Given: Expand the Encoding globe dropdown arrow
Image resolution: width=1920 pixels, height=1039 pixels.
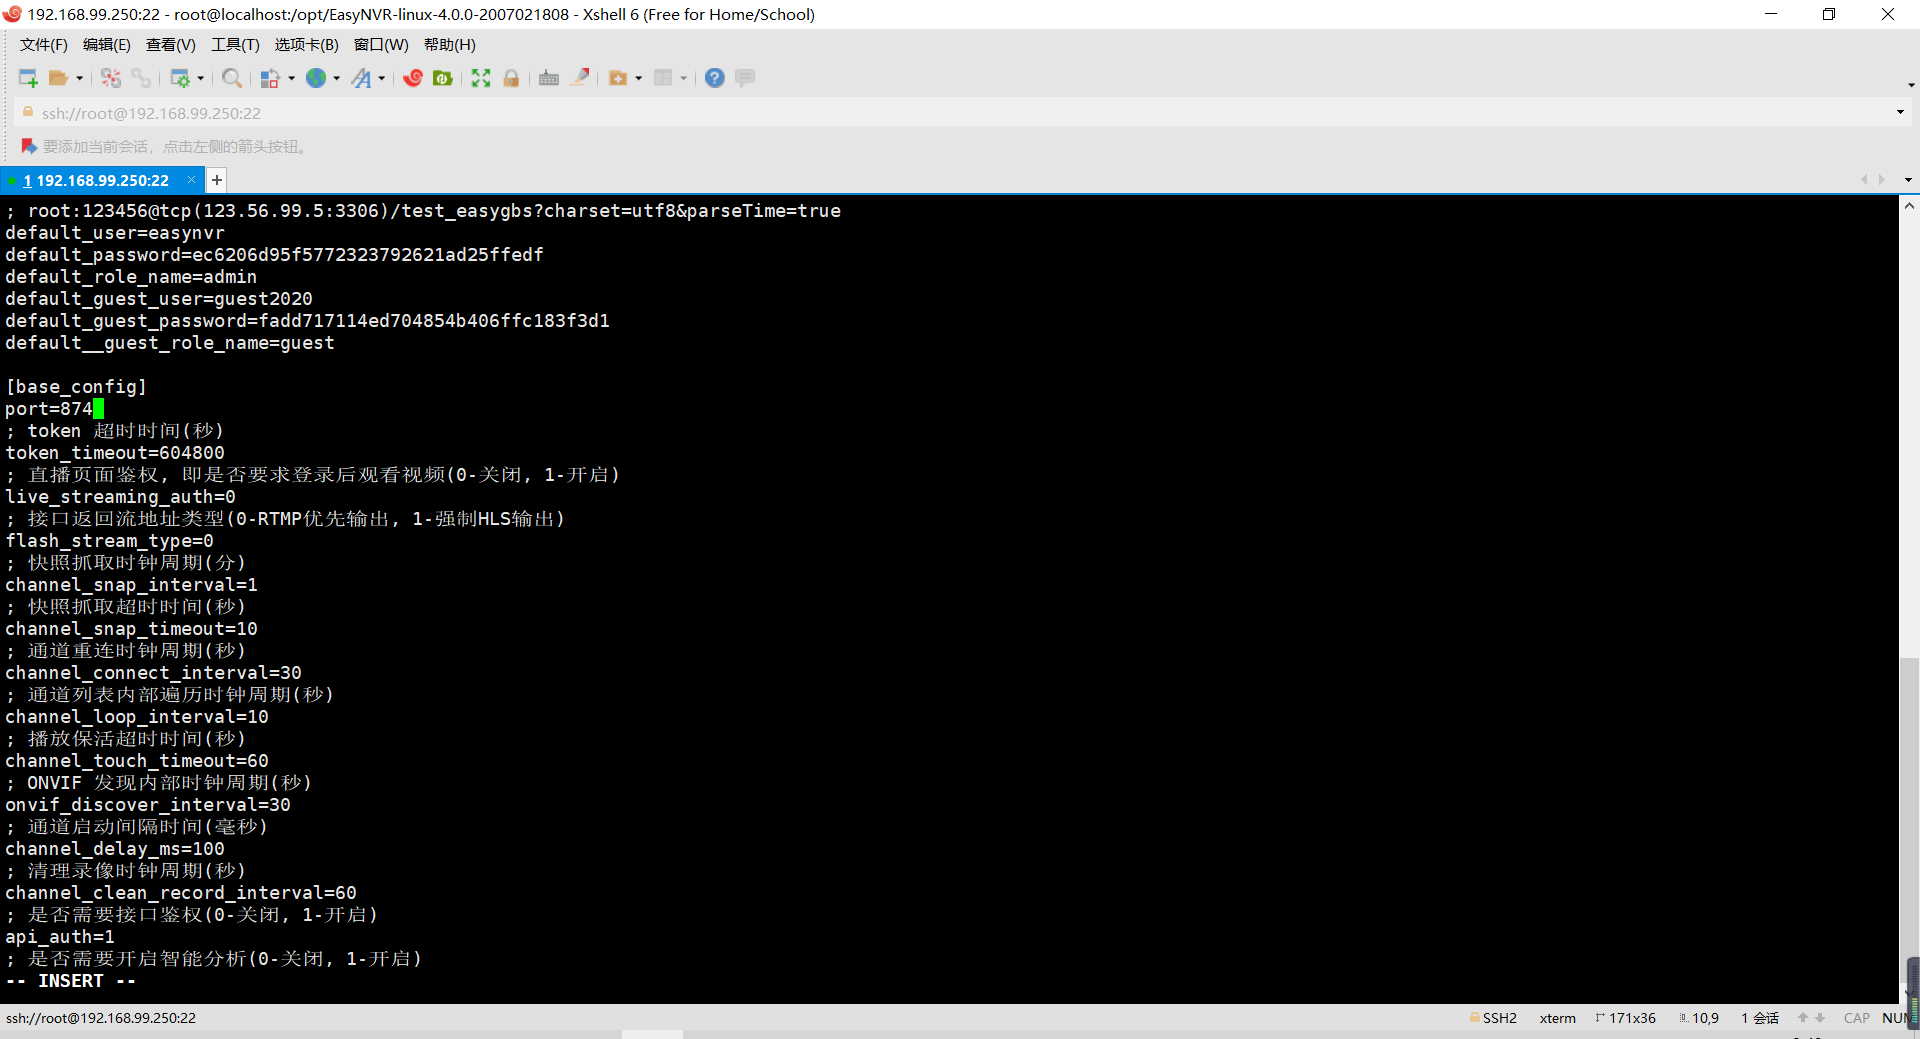Looking at the screenshot, I should click(336, 78).
